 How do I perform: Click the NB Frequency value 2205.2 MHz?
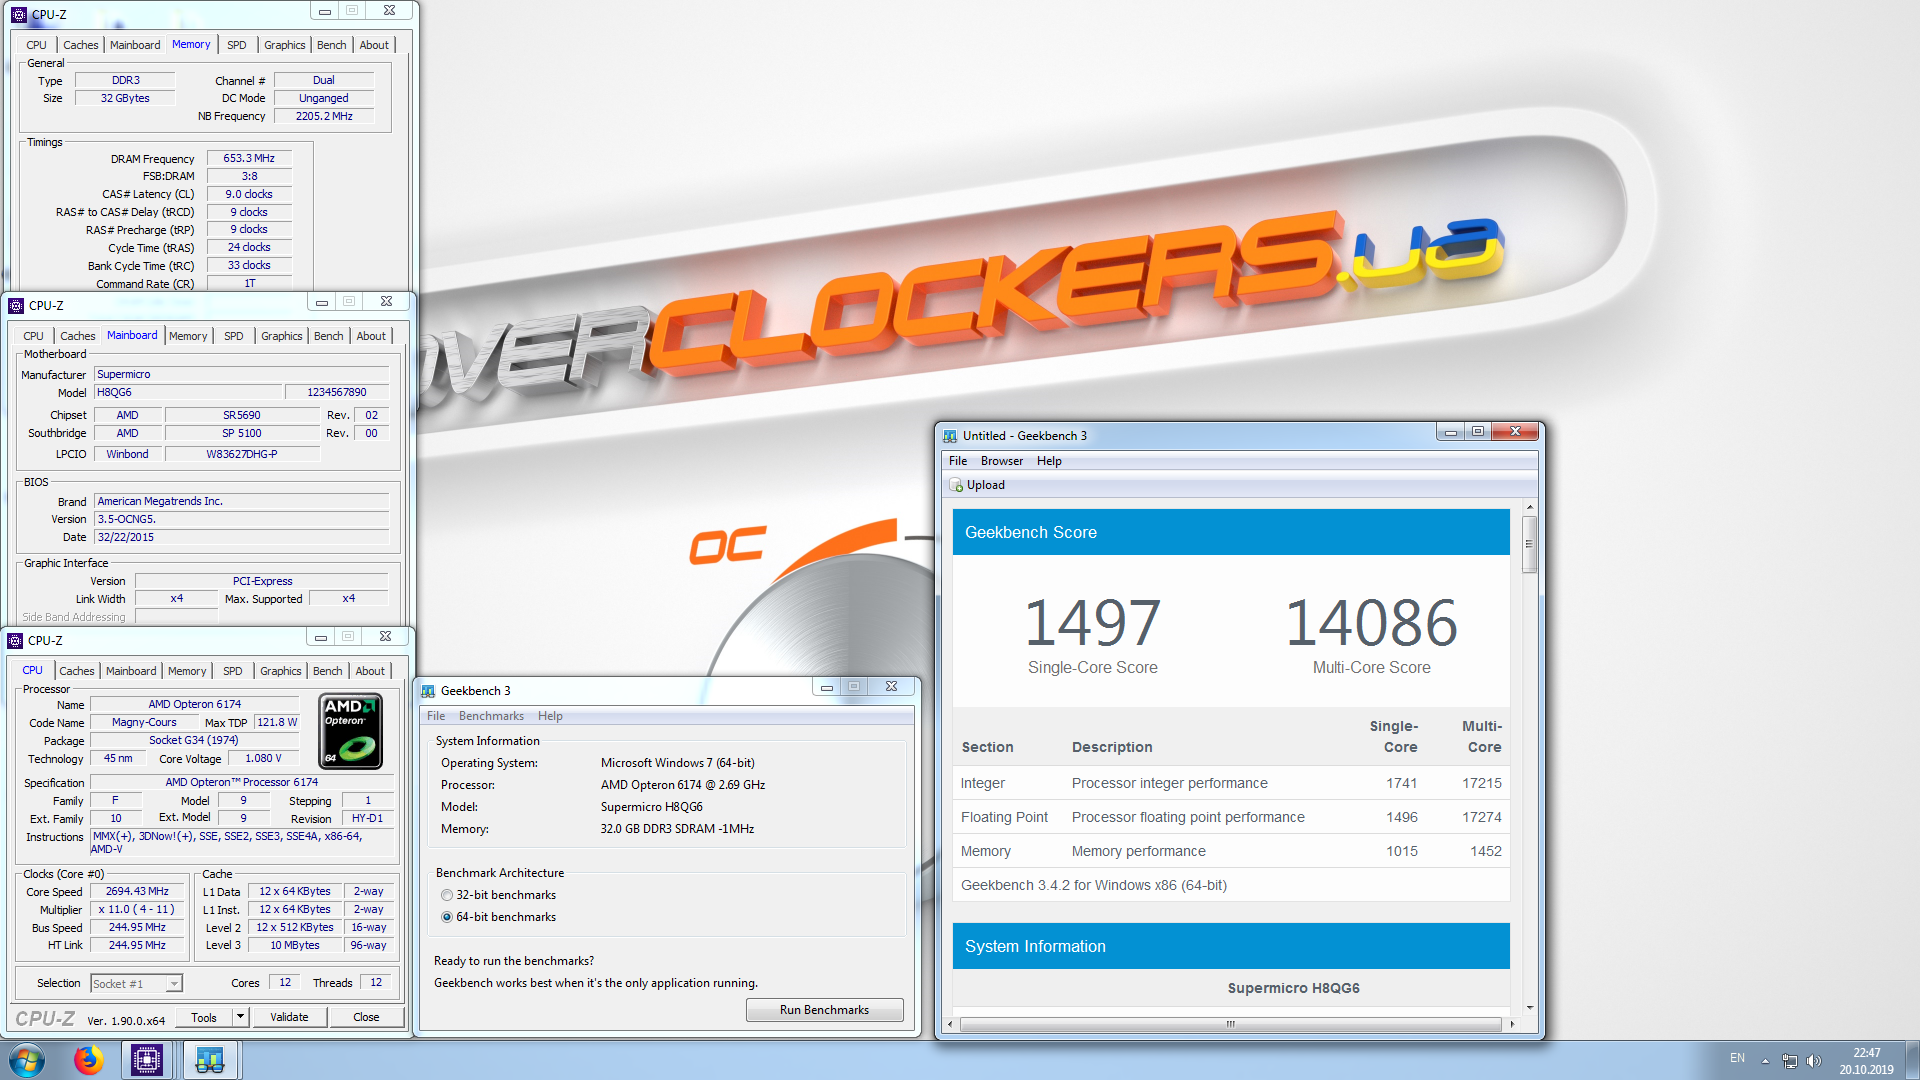pos(324,116)
